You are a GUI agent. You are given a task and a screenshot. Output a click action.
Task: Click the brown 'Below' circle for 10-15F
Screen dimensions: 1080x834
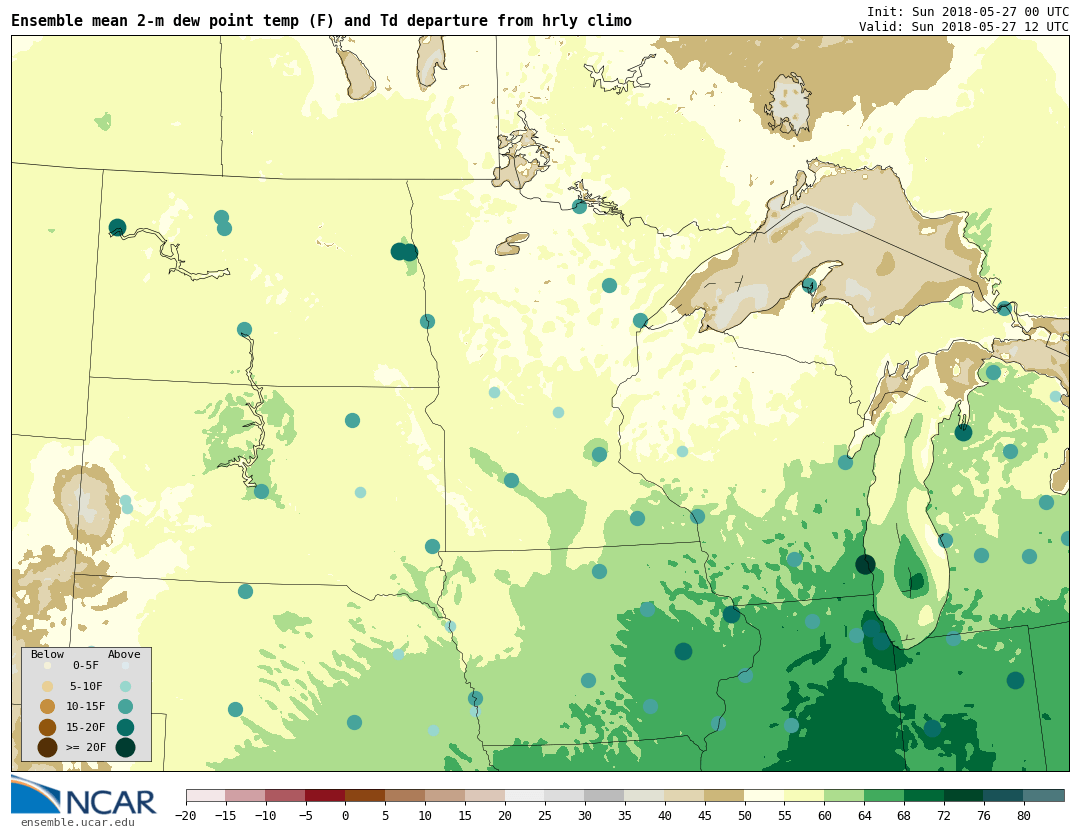[x=48, y=707]
